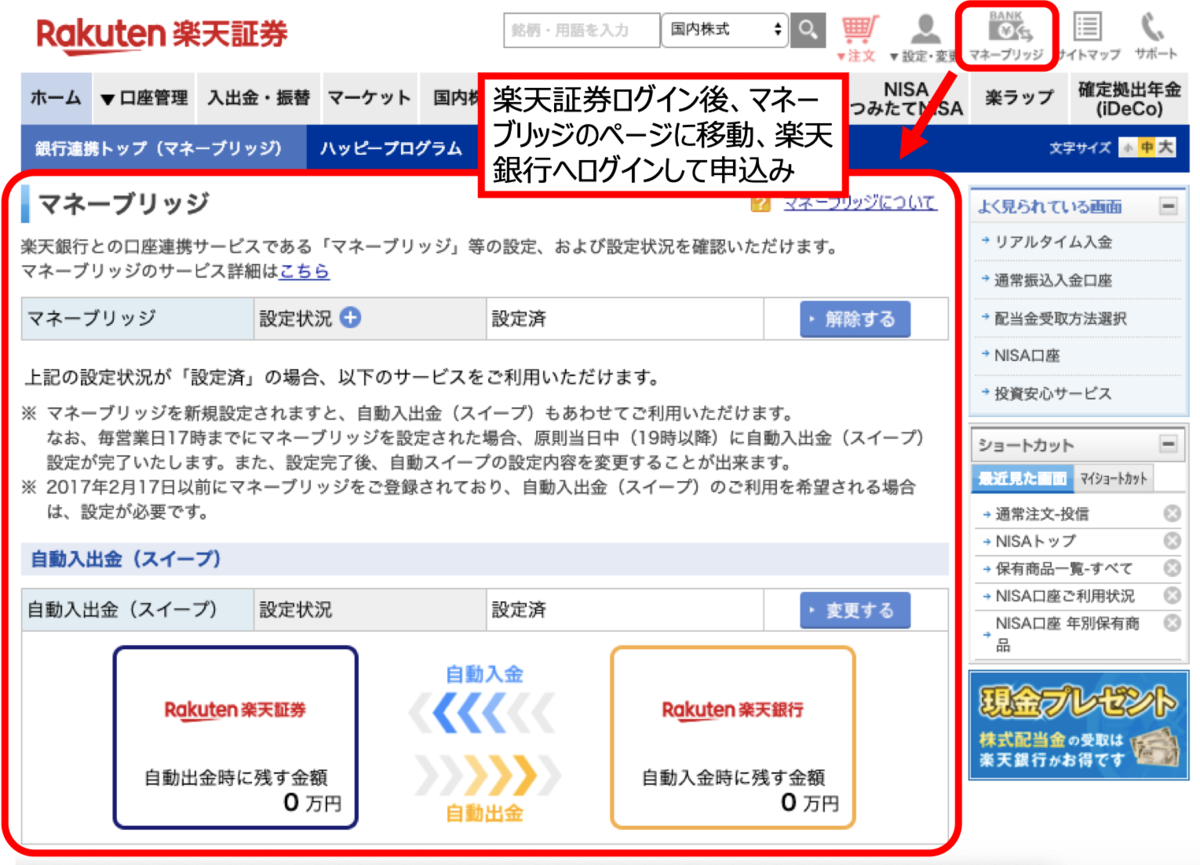Open the こちら service details link

304,271
